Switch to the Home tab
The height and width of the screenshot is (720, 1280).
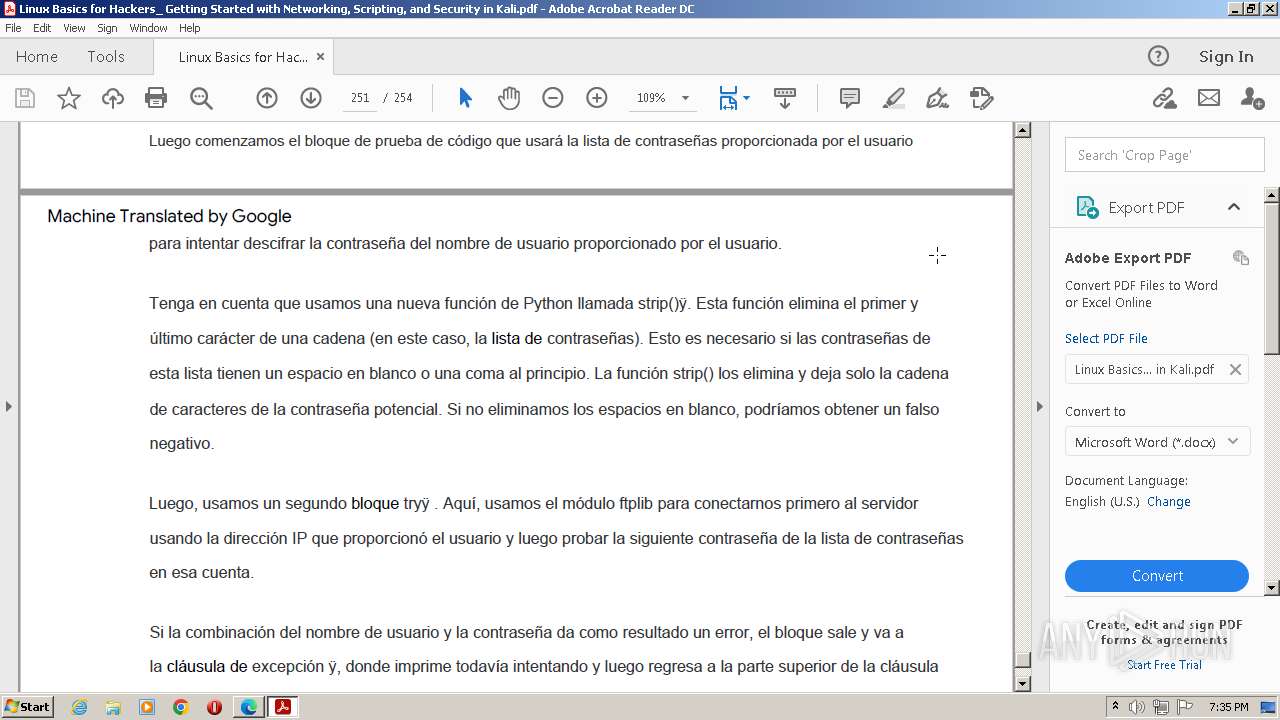pos(37,57)
